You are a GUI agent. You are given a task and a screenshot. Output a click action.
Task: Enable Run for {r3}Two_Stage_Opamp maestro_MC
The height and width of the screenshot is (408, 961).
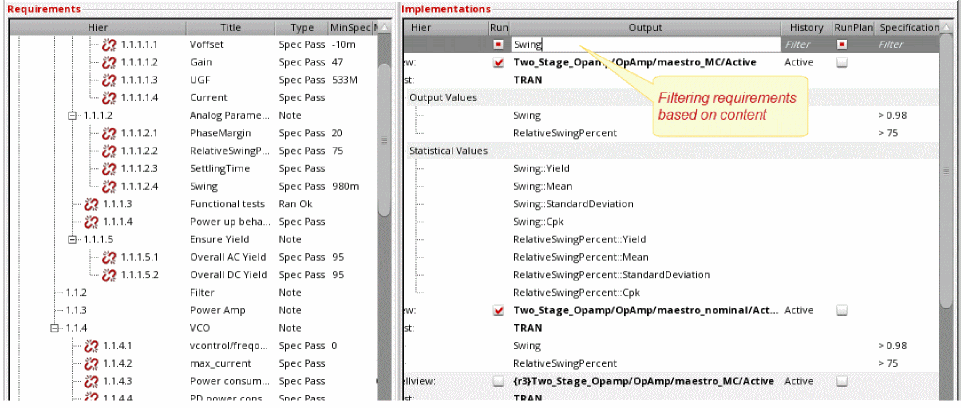pyautogui.click(x=498, y=381)
